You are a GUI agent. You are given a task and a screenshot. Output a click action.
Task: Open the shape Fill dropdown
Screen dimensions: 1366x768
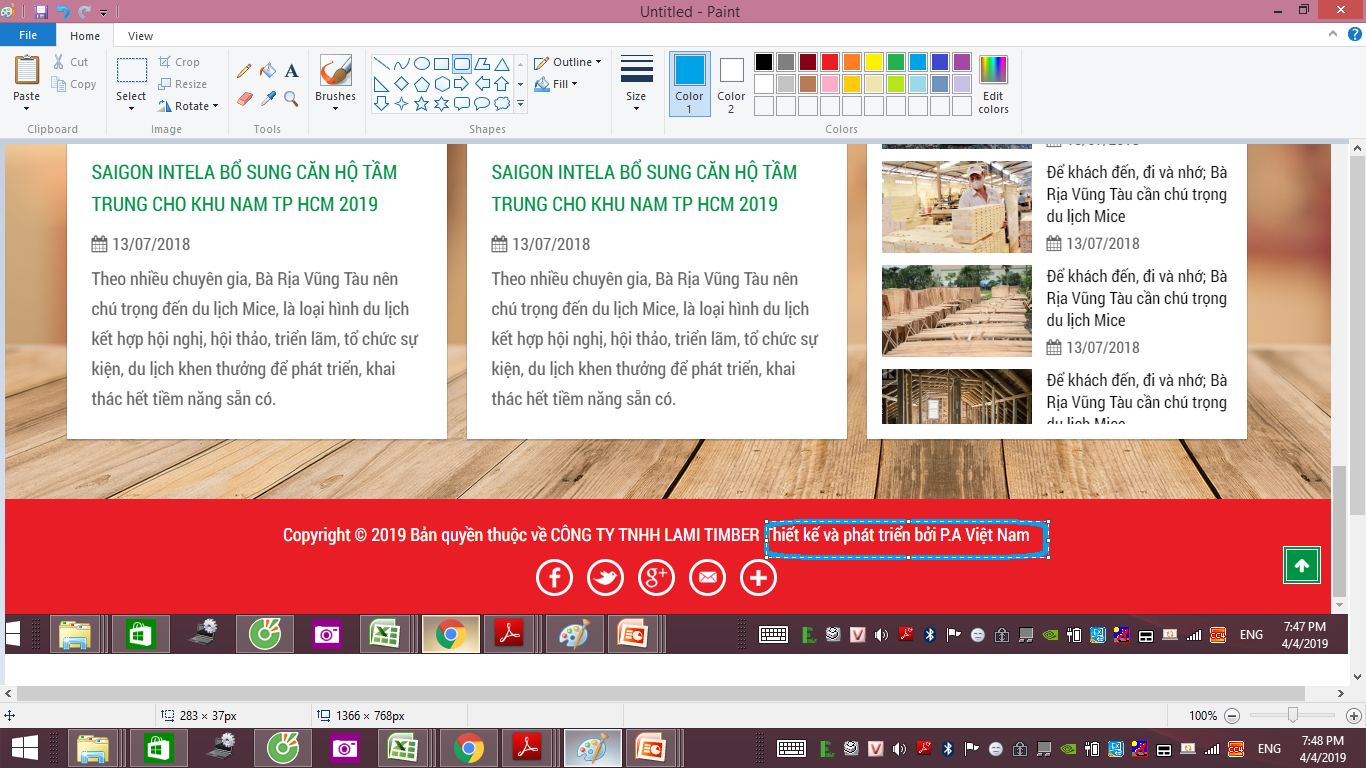(x=556, y=84)
